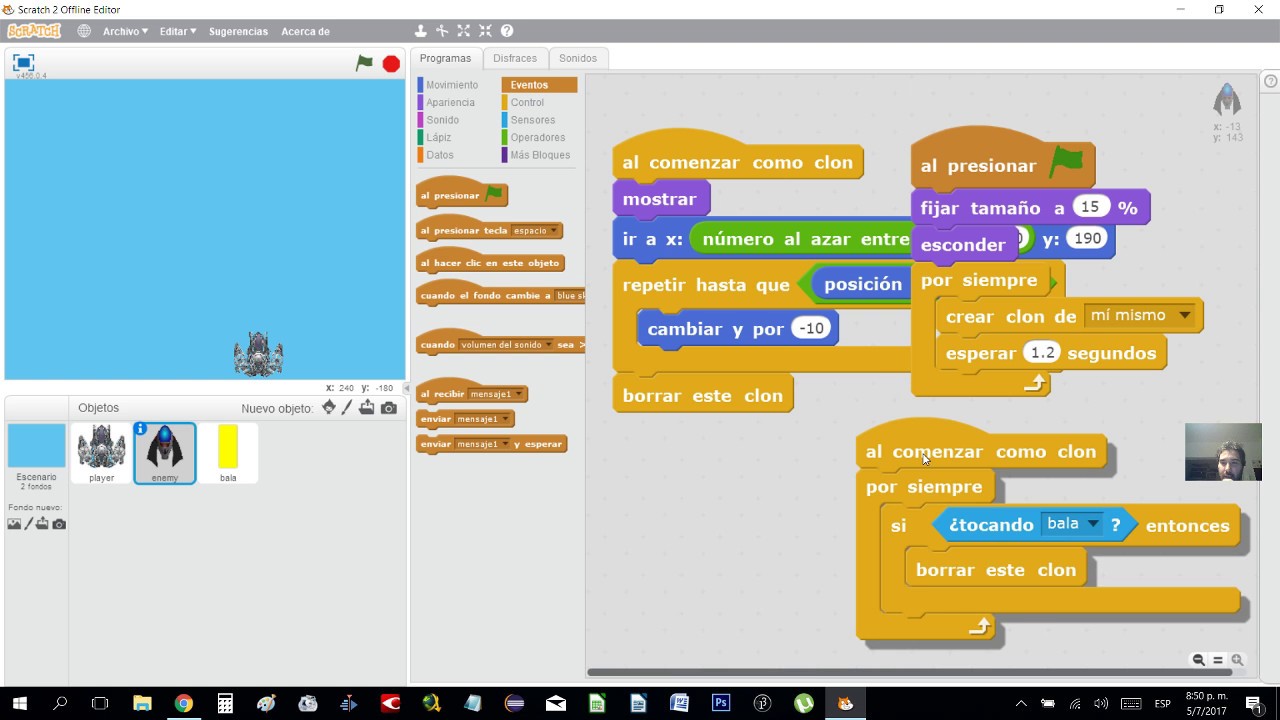Paint new sprite with brush icon
Viewport: 1280px width, 720px height.
coord(347,407)
